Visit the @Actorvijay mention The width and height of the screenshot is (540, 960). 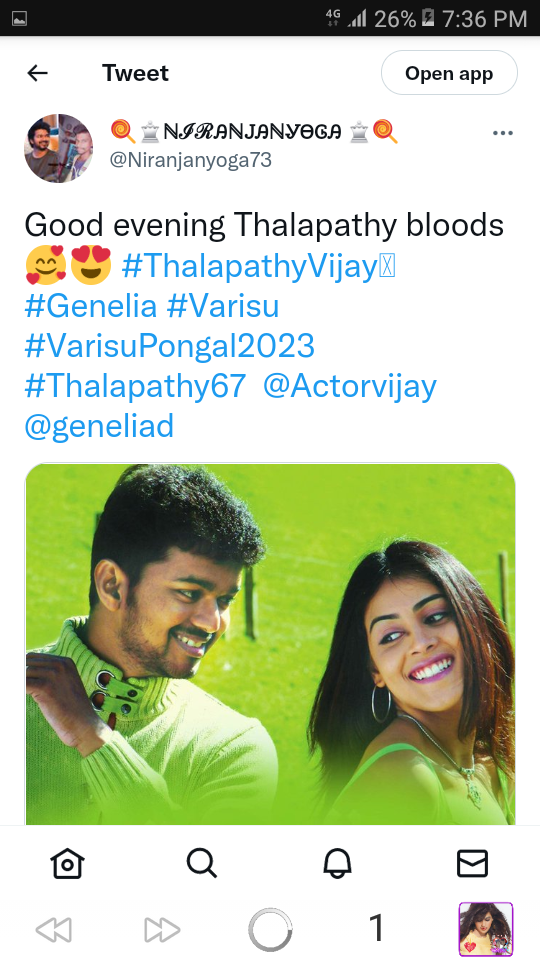tap(350, 386)
